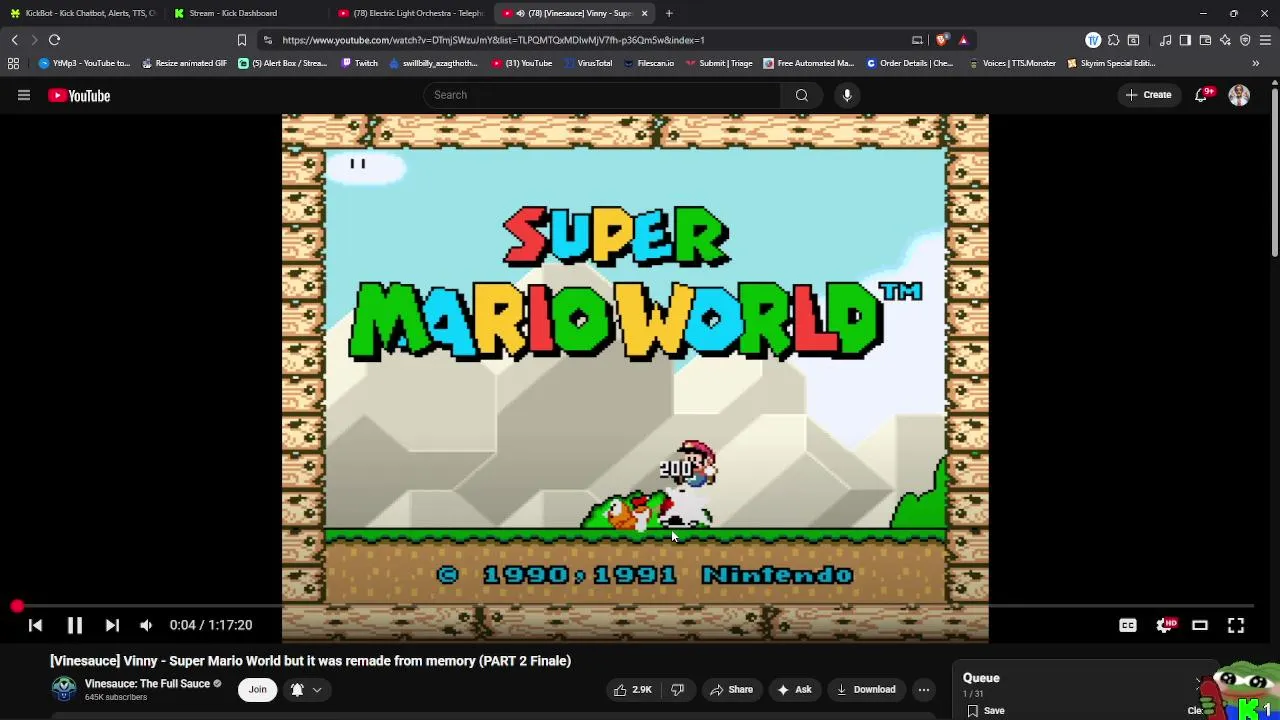This screenshot has height=720, width=1280.
Task: Open Leo AI sparkle icon
Action: pos(1225,40)
